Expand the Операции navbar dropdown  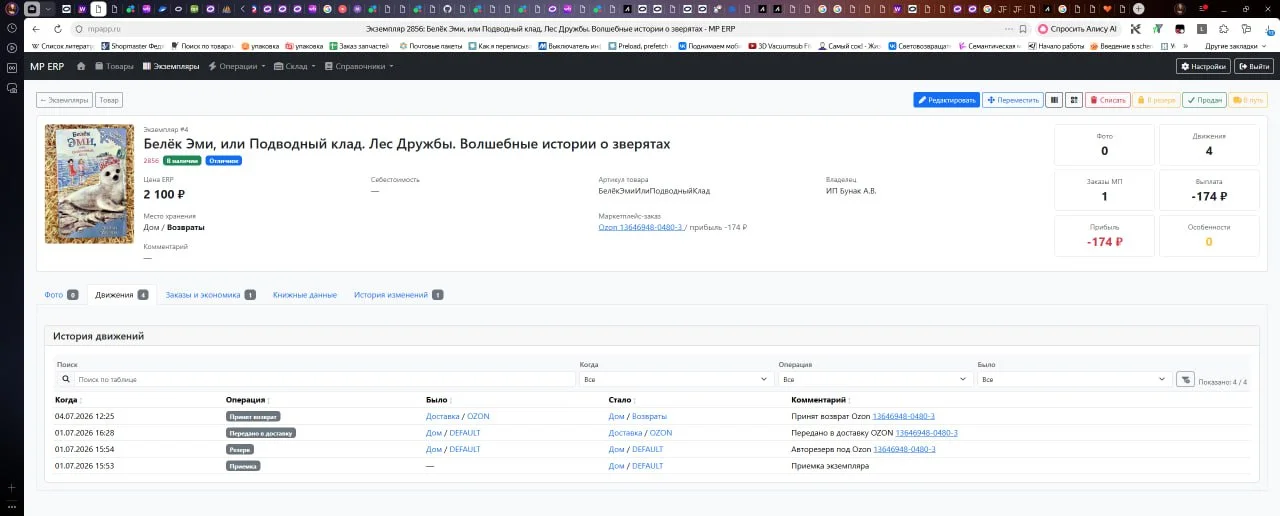tap(236, 66)
